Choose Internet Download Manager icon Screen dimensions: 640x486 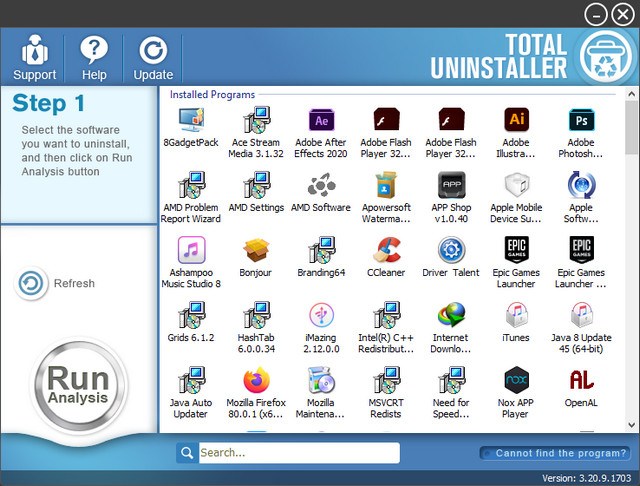tap(451, 316)
